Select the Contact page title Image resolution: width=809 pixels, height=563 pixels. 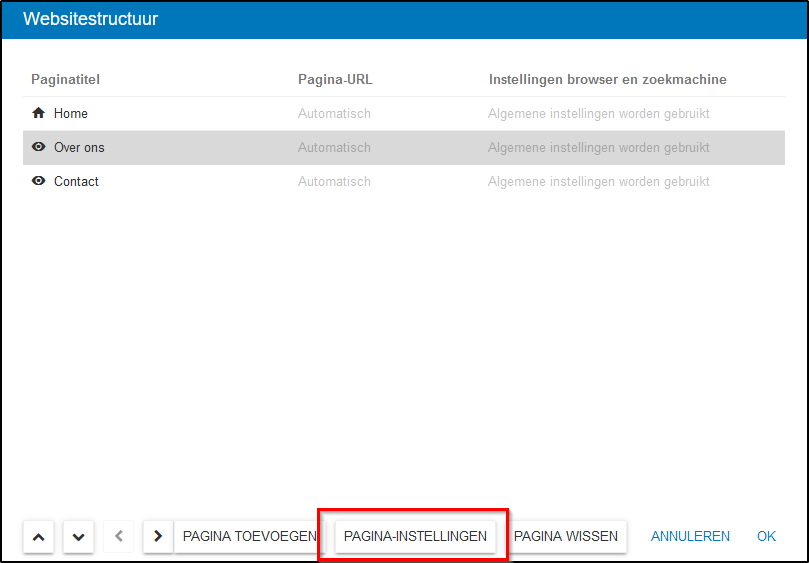point(76,182)
